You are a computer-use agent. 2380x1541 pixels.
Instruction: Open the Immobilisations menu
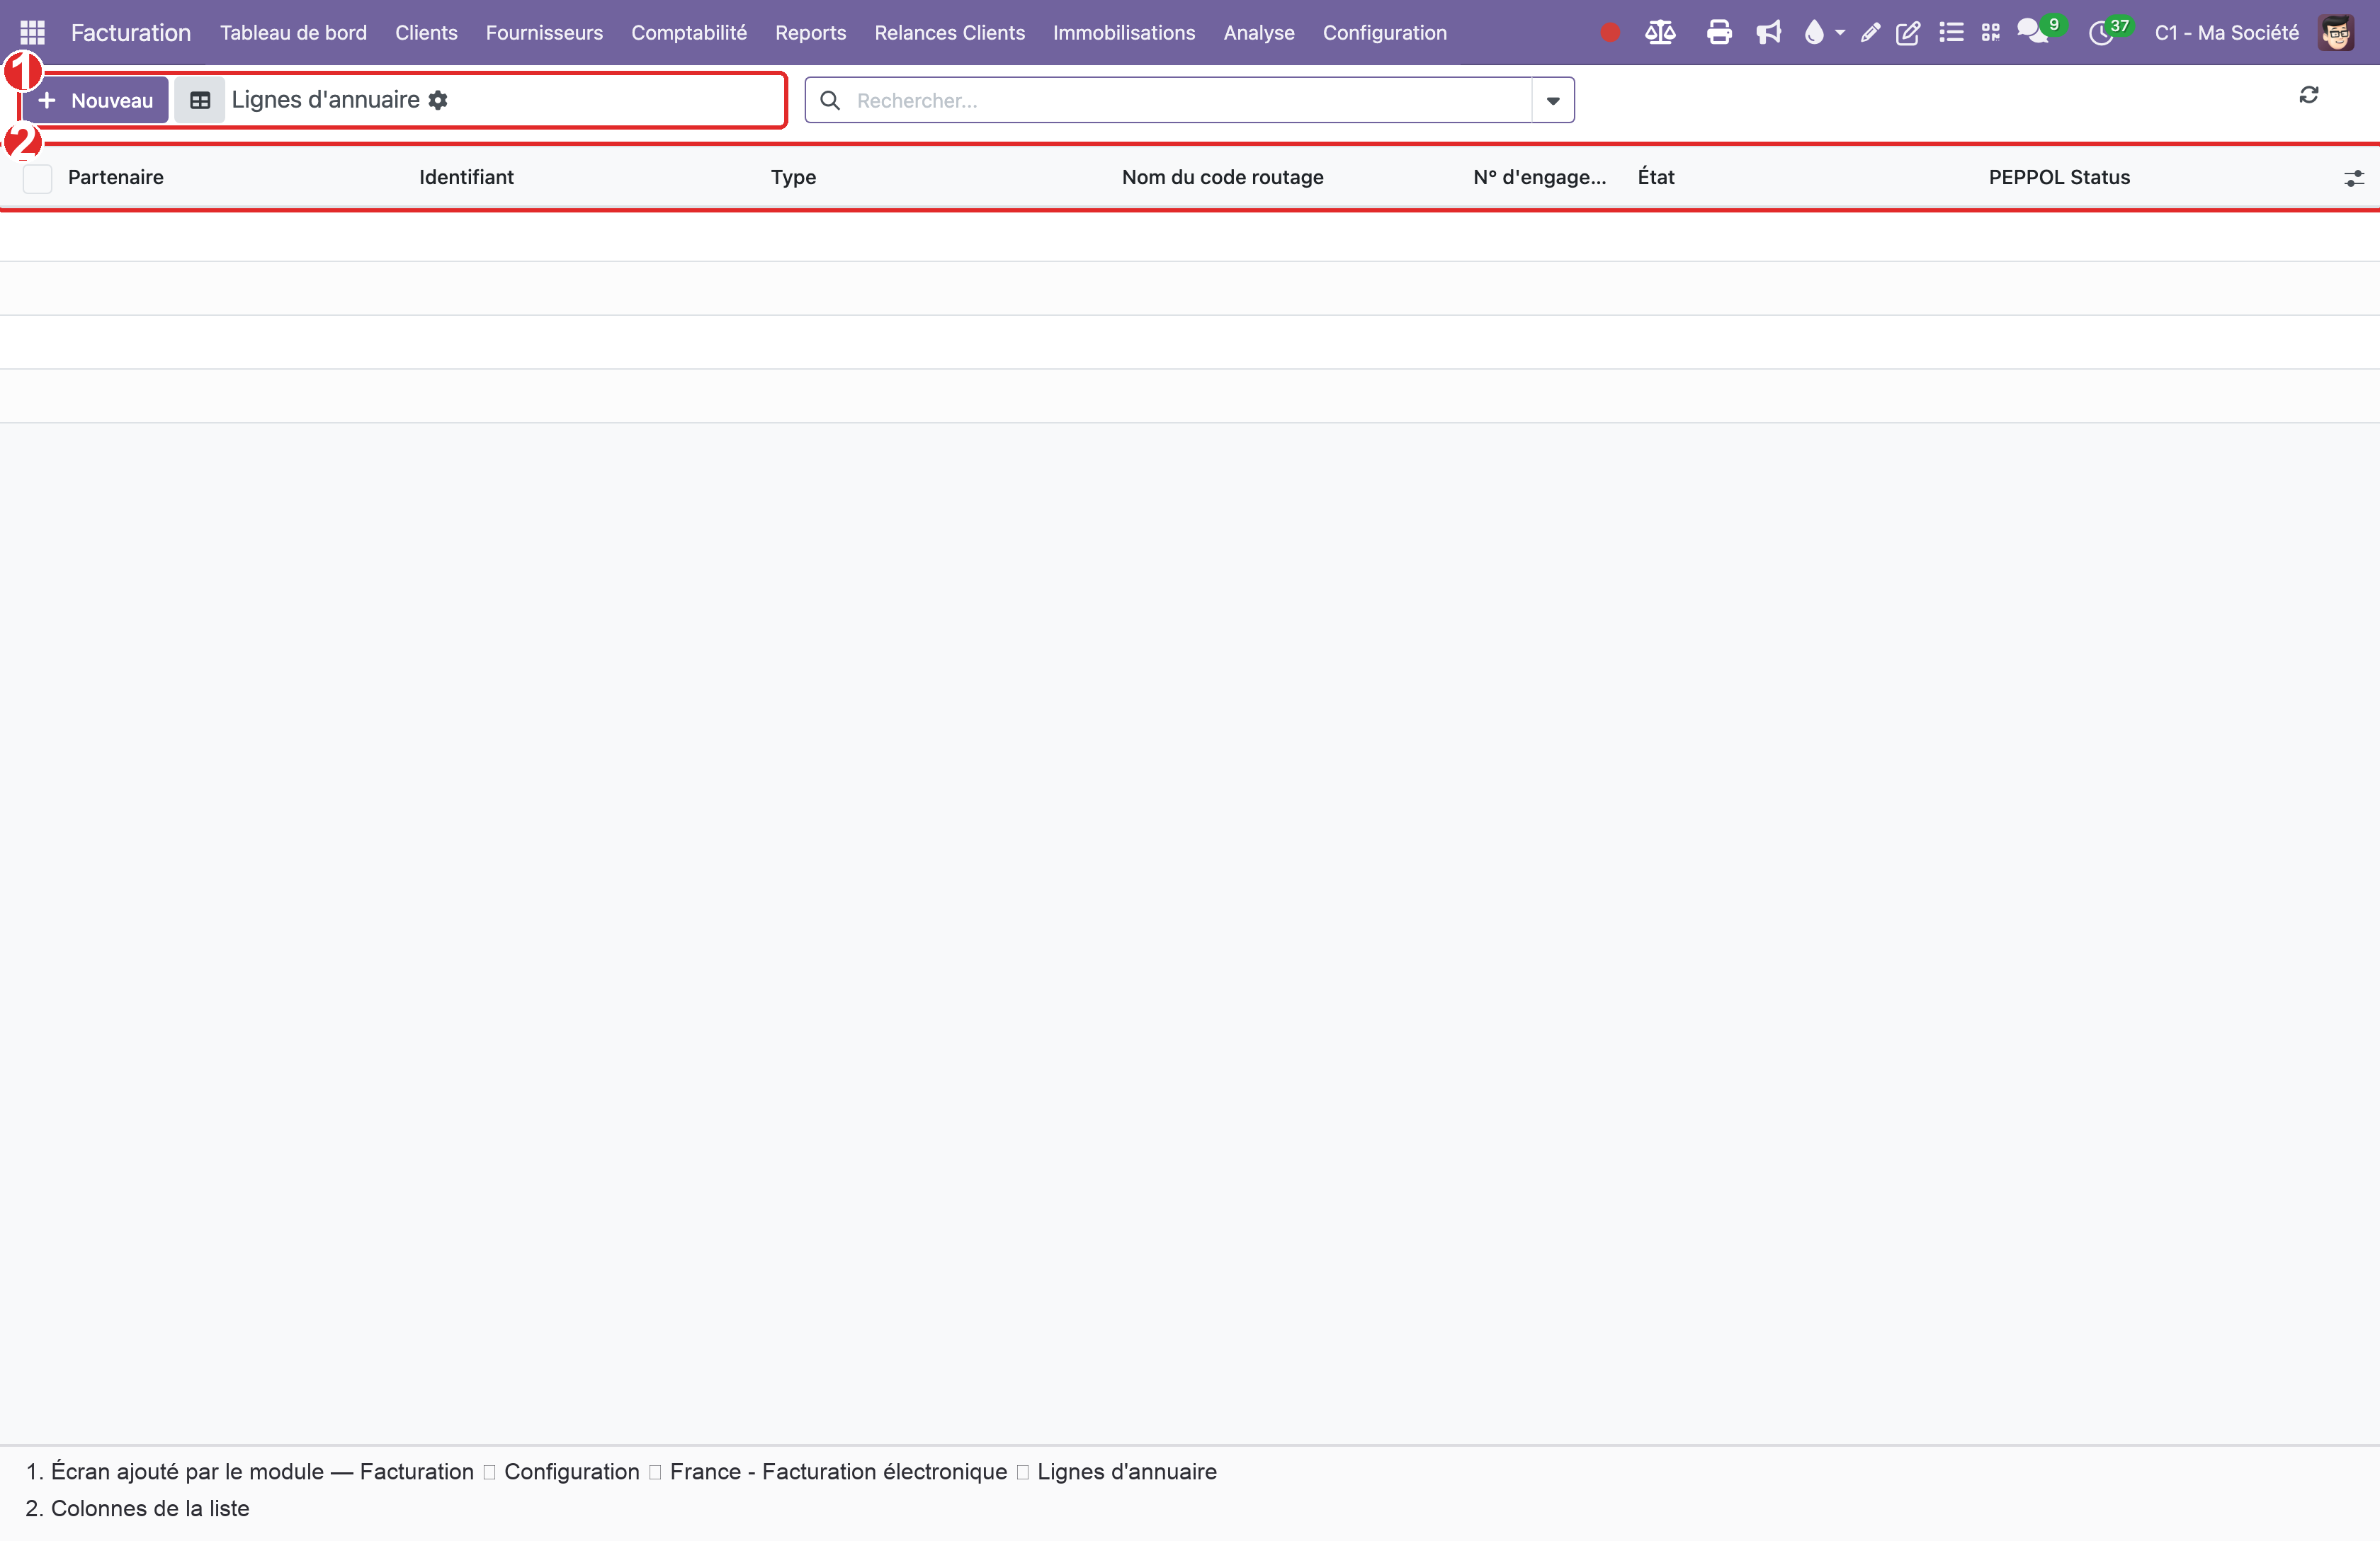(1124, 33)
